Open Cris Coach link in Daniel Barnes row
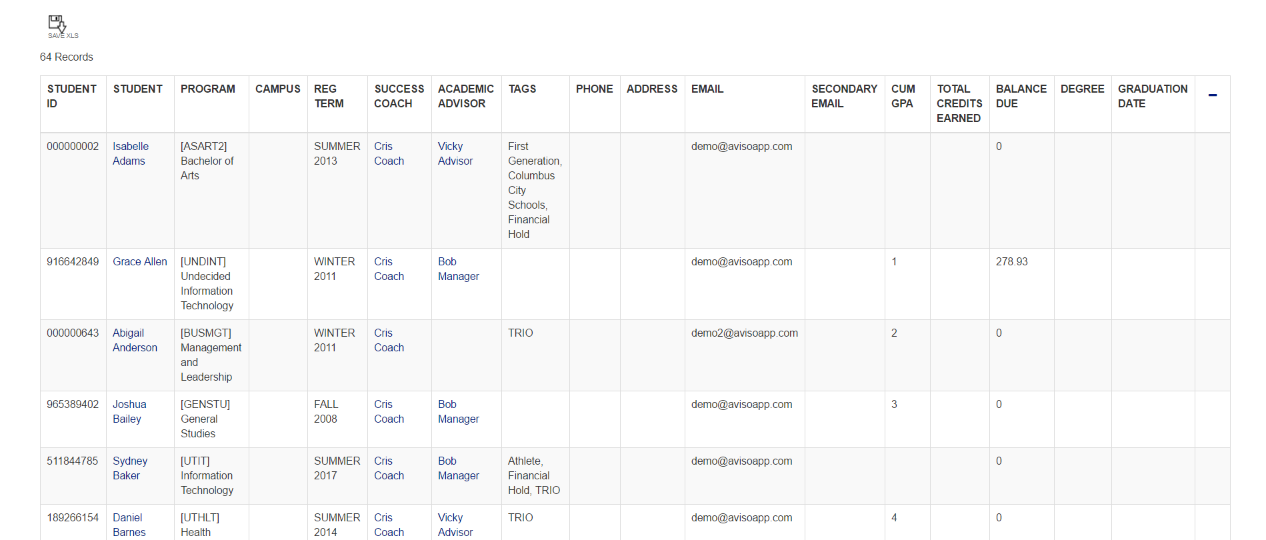Screen dimensions: 1266x540 point(389,525)
